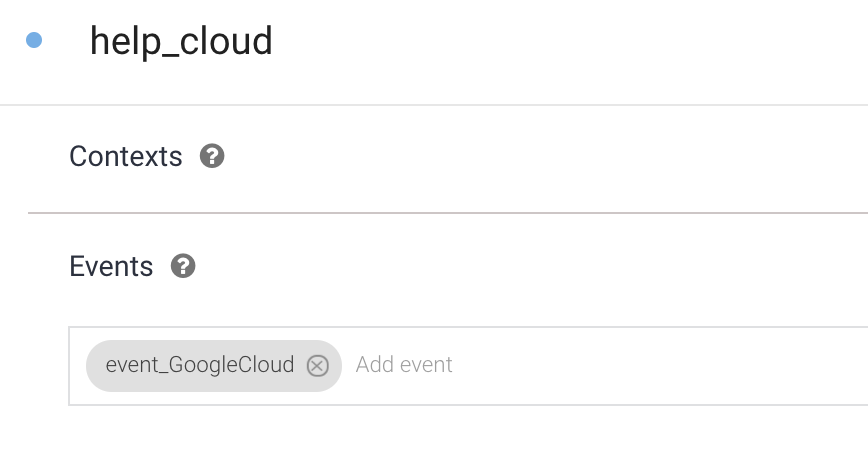Click the Events heading text
The image size is (868, 460).
coord(111,267)
